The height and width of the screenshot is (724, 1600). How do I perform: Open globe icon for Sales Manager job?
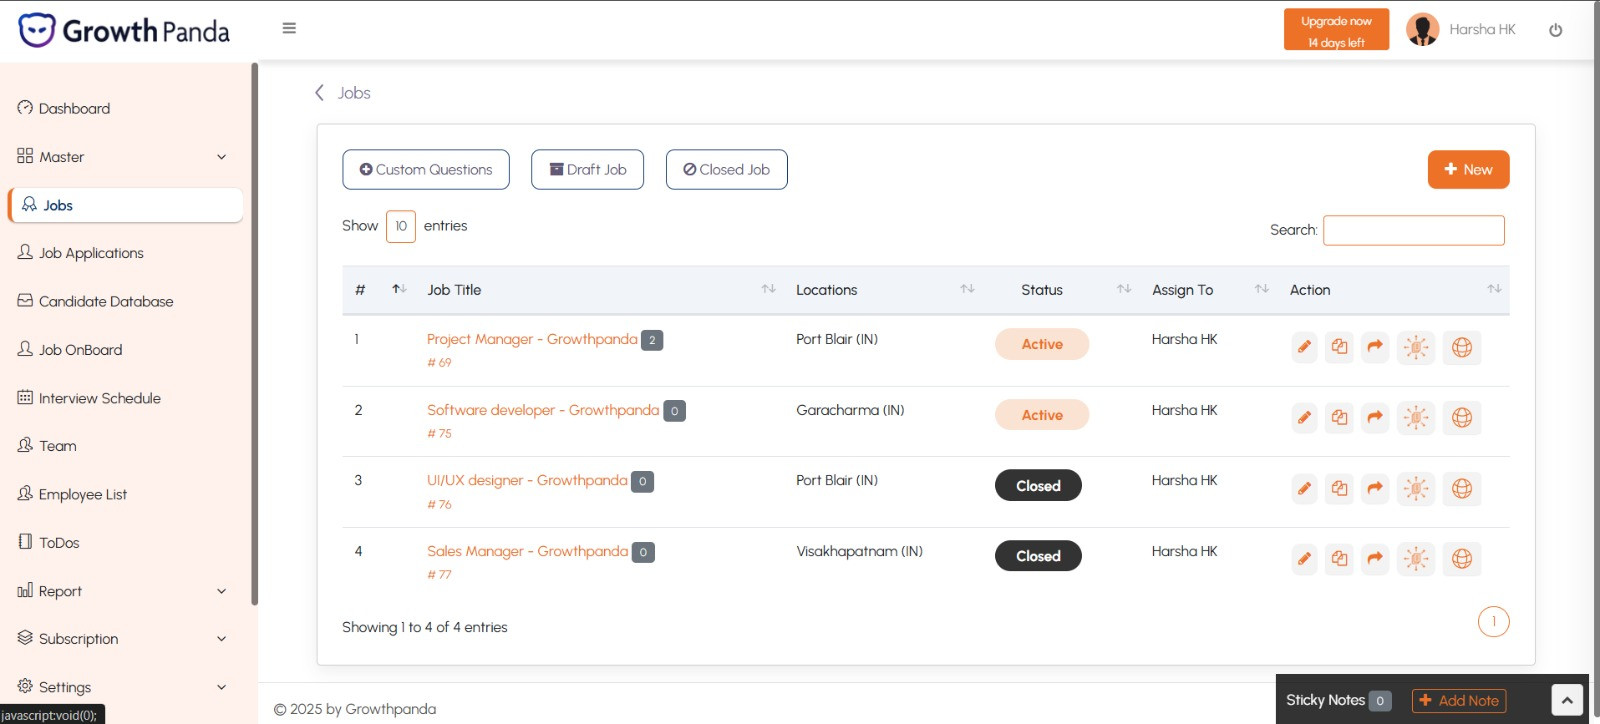[x=1461, y=558]
